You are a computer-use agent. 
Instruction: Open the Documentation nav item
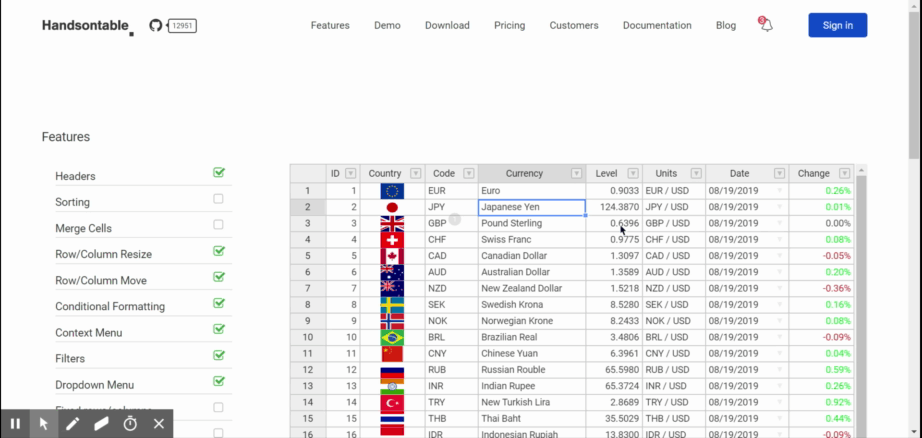click(x=657, y=25)
